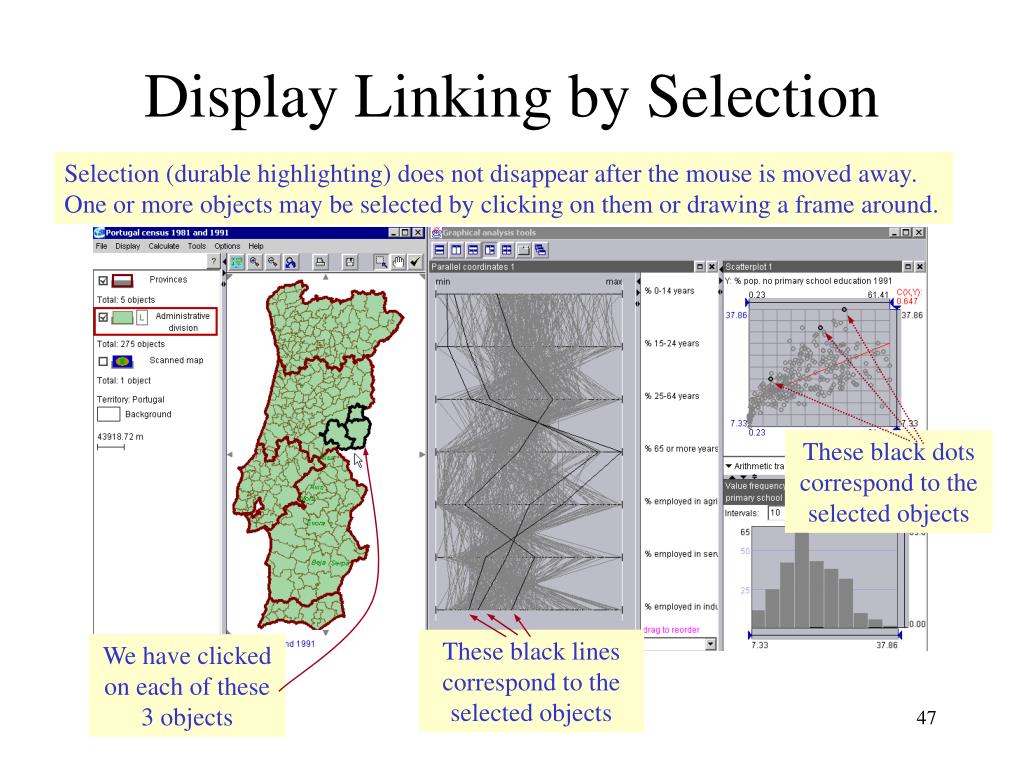Close the Parallel coordinates 1 panel
This screenshot has width=1024, height=768.
[x=712, y=266]
